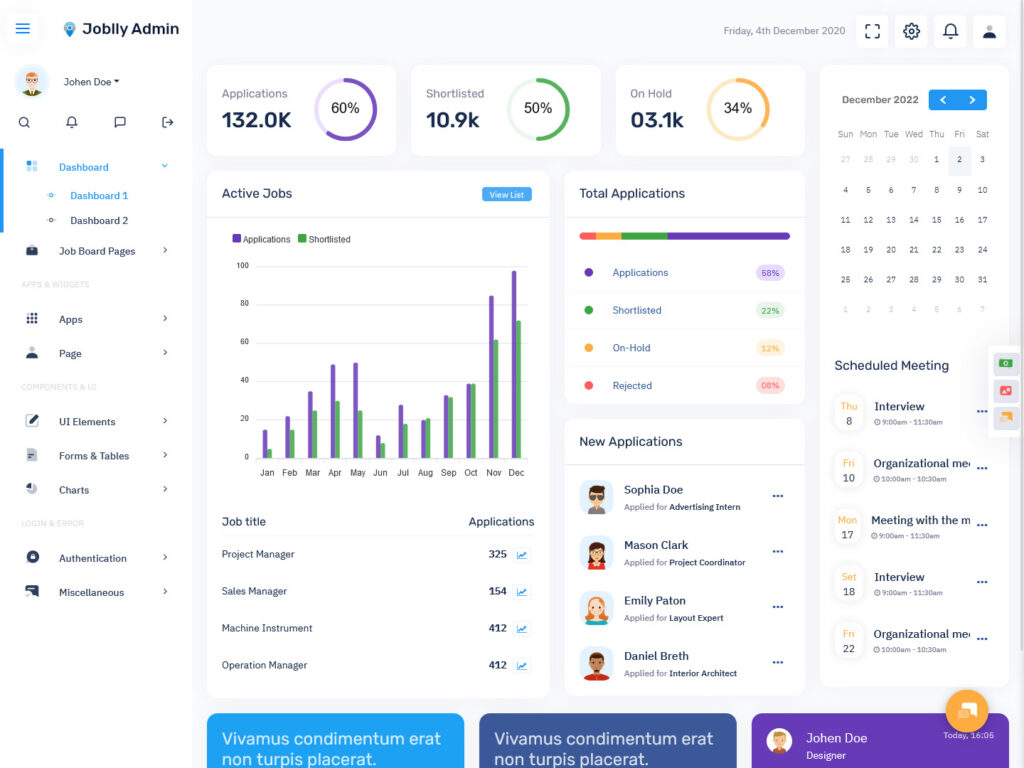Image resolution: width=1024 pixels, height=768 pixels.
Task: Expand the Charts sidebar section
Action: [x=74, y=489]
